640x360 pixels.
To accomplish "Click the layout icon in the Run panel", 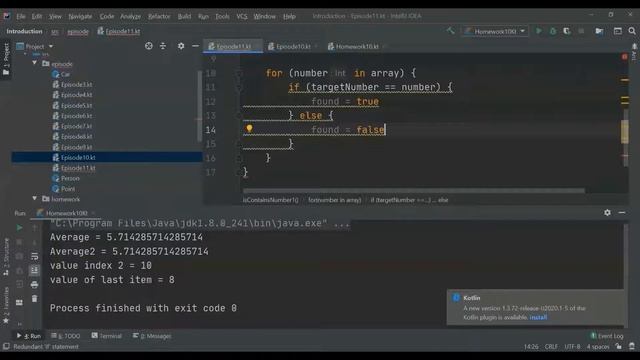I will 19,302.
